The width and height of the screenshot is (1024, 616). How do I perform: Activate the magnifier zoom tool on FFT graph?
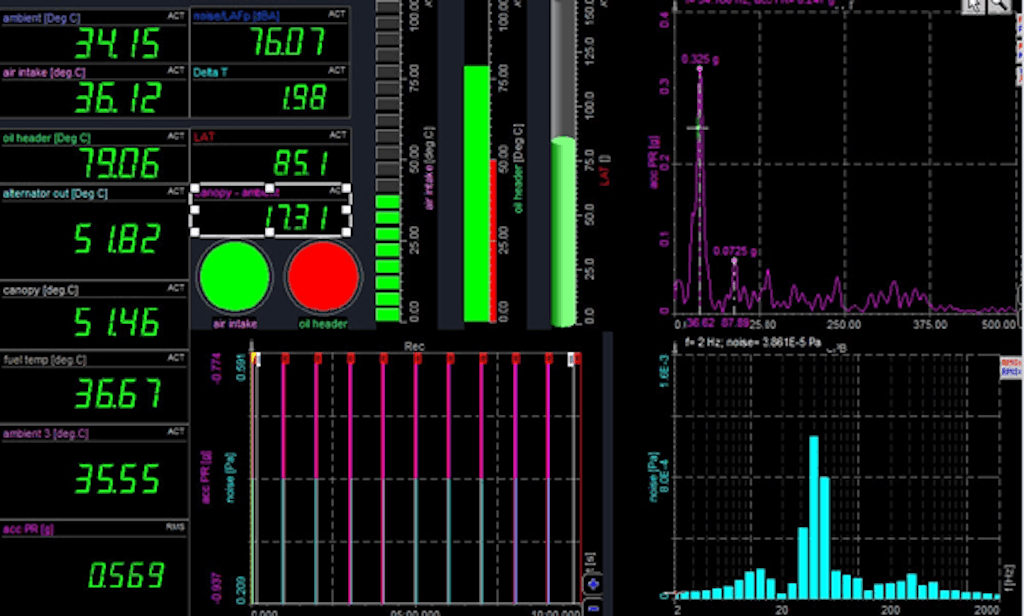999,7
